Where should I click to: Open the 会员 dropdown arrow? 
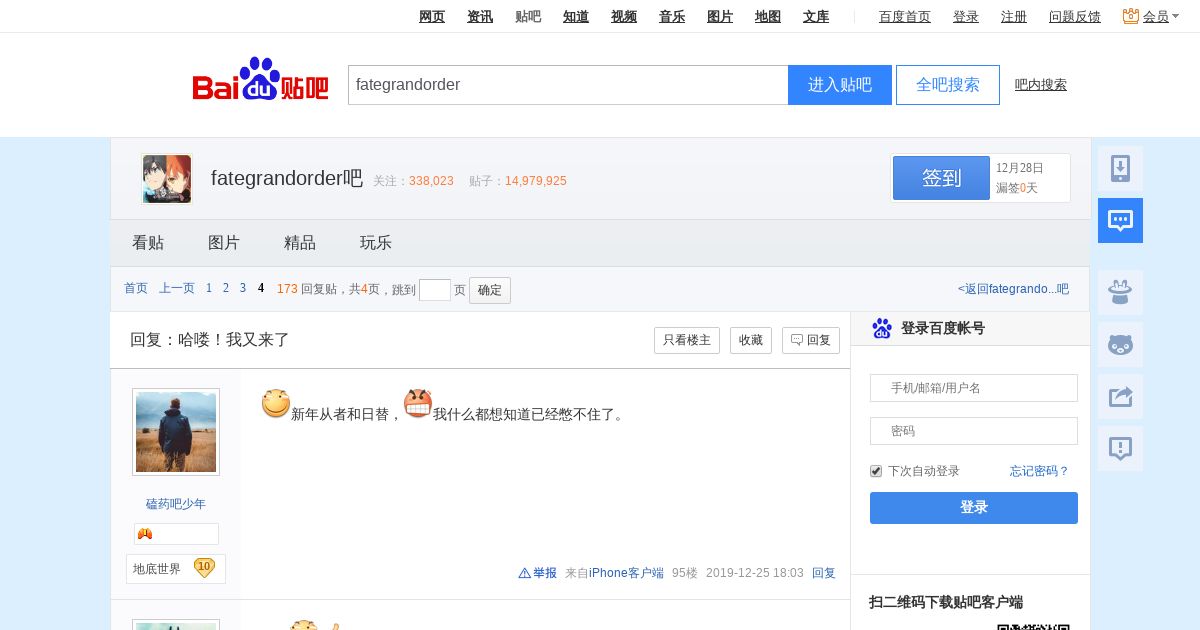[x=1176, y=17]
